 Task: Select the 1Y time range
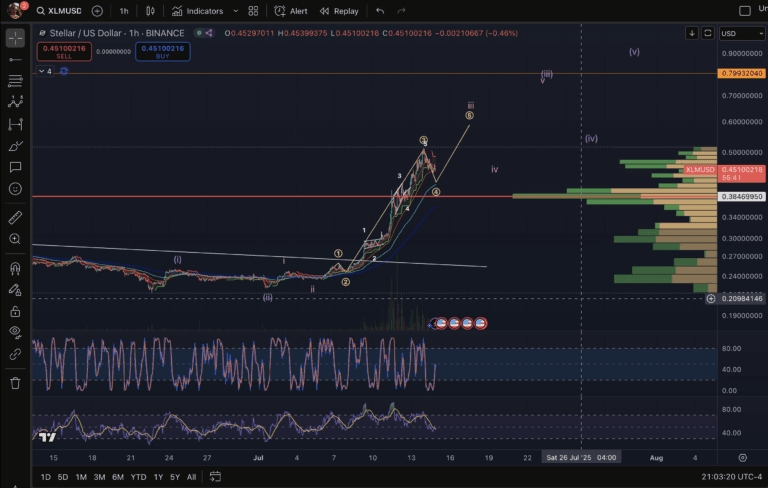pos(158,477)
